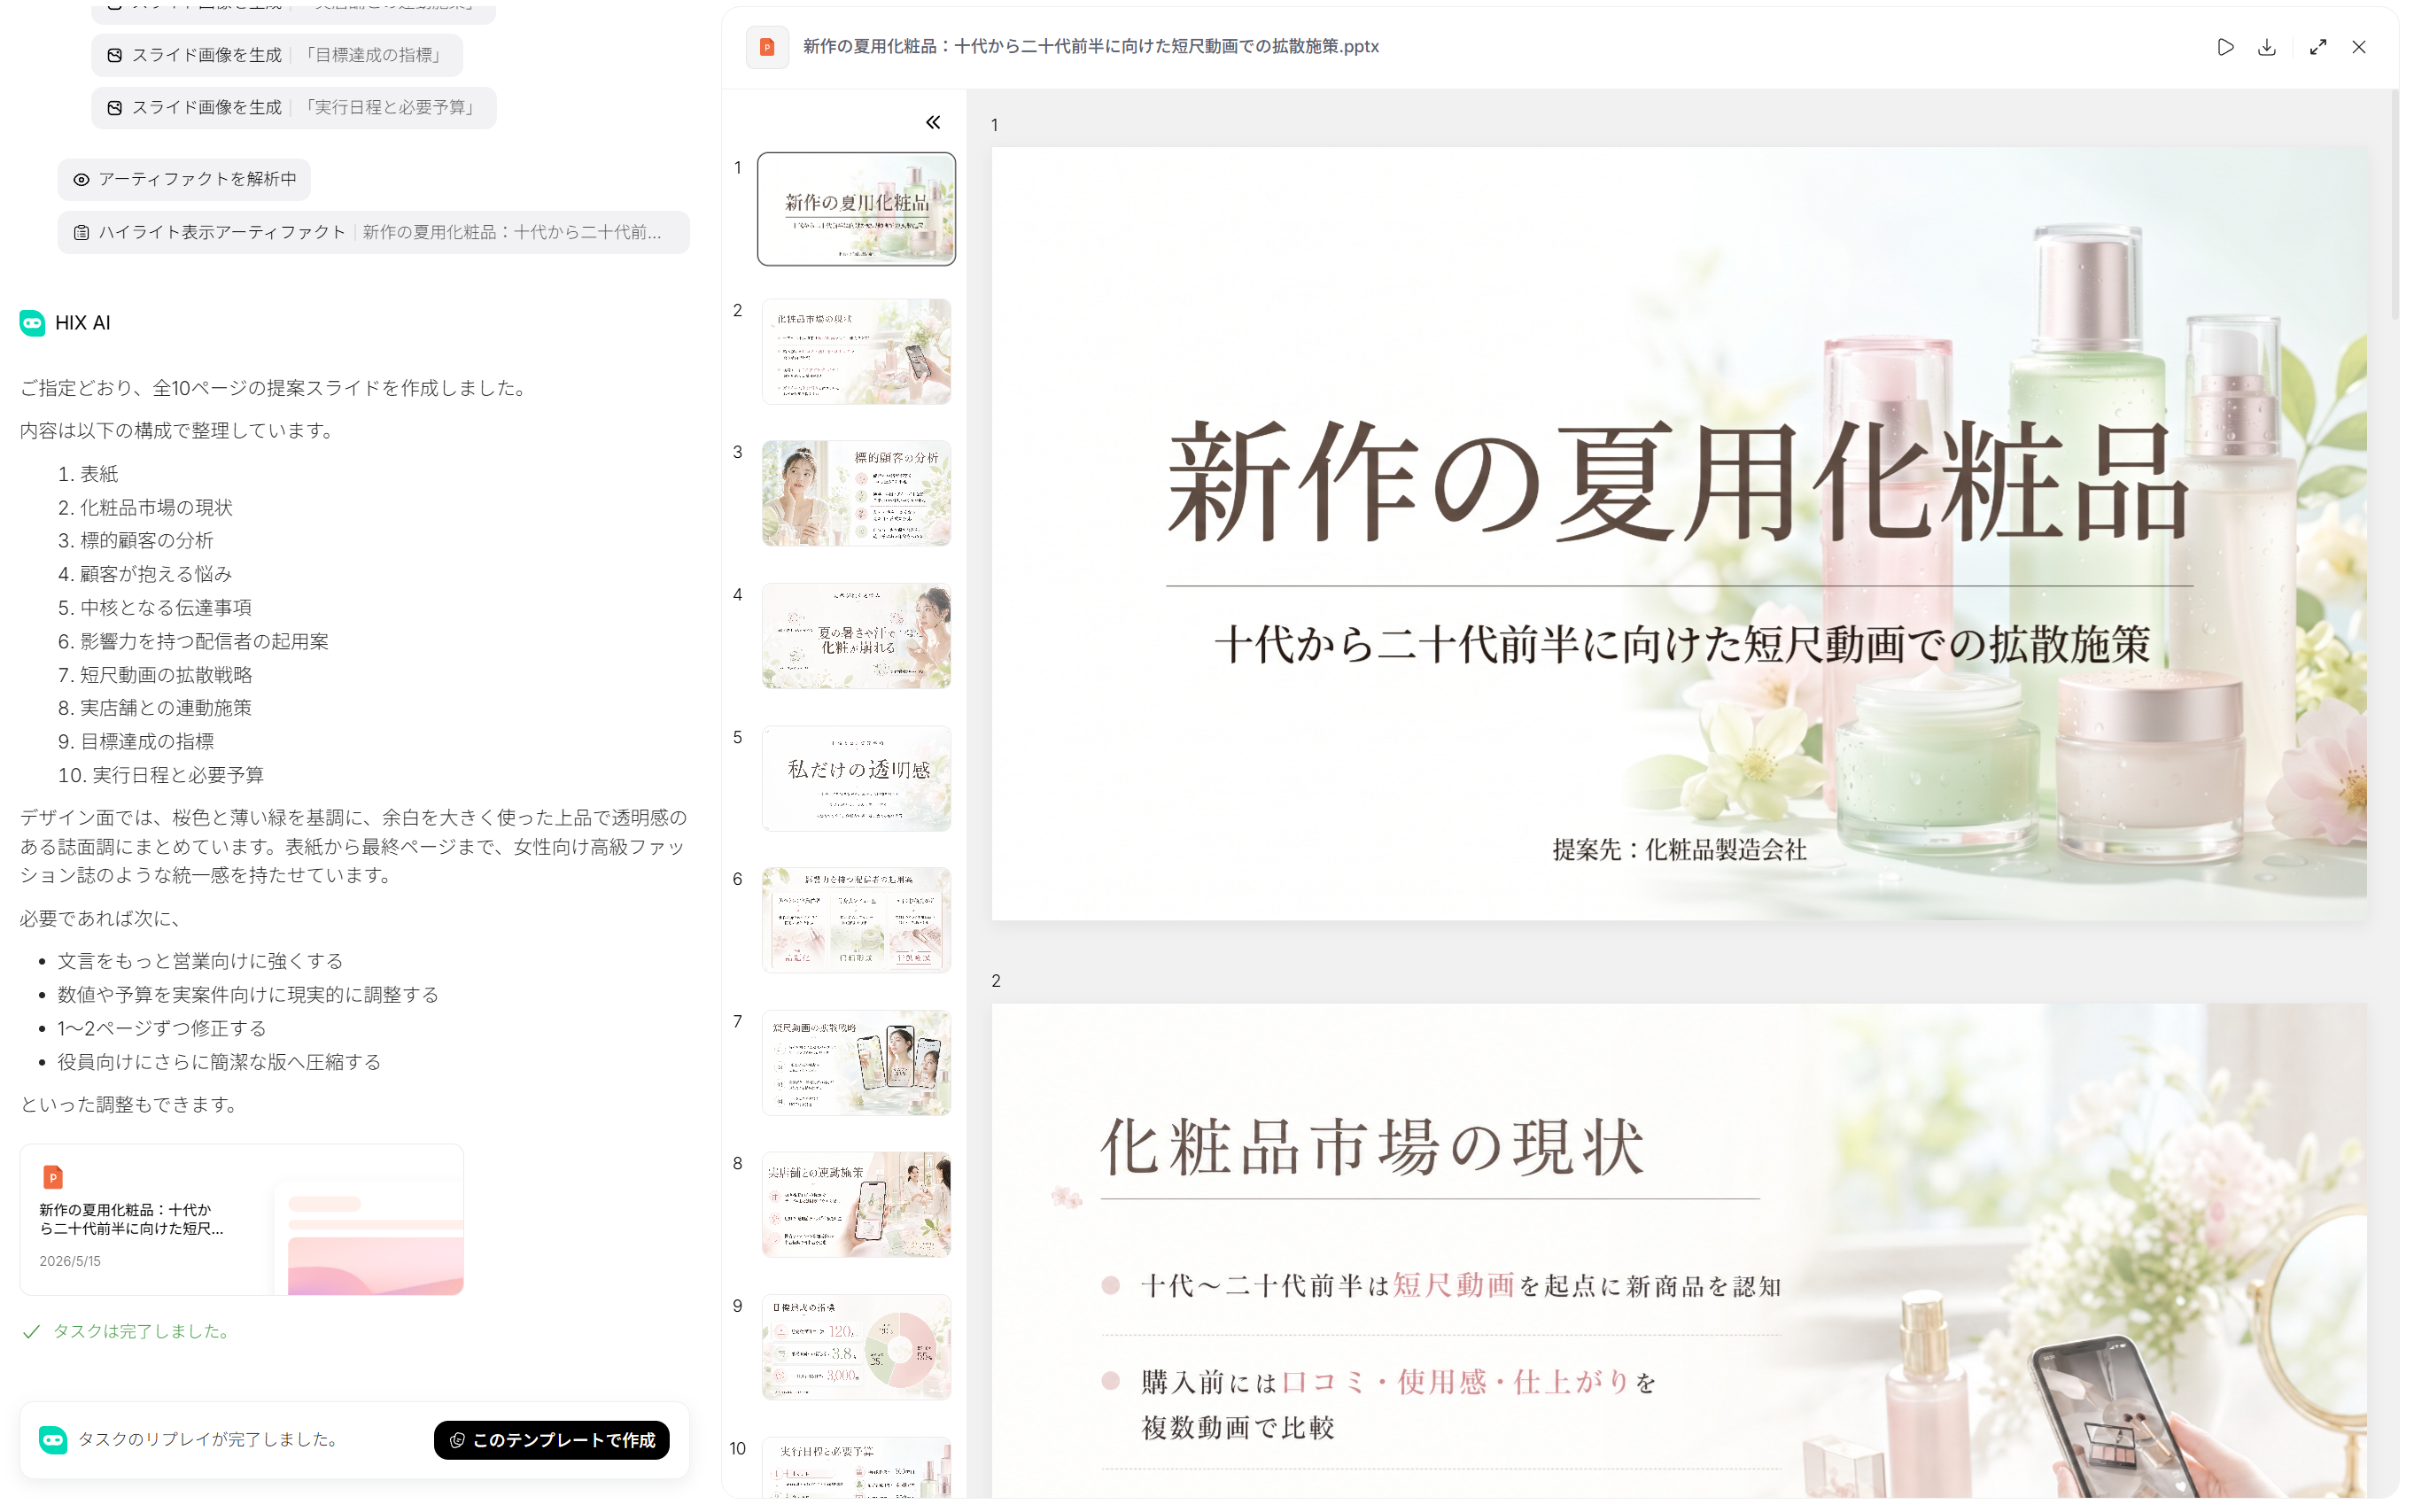This screenshot has width=2414, height=1512.
Task: Expand the preview to fullscreen
Action: pyautogui.click(x=2317, y=47)
